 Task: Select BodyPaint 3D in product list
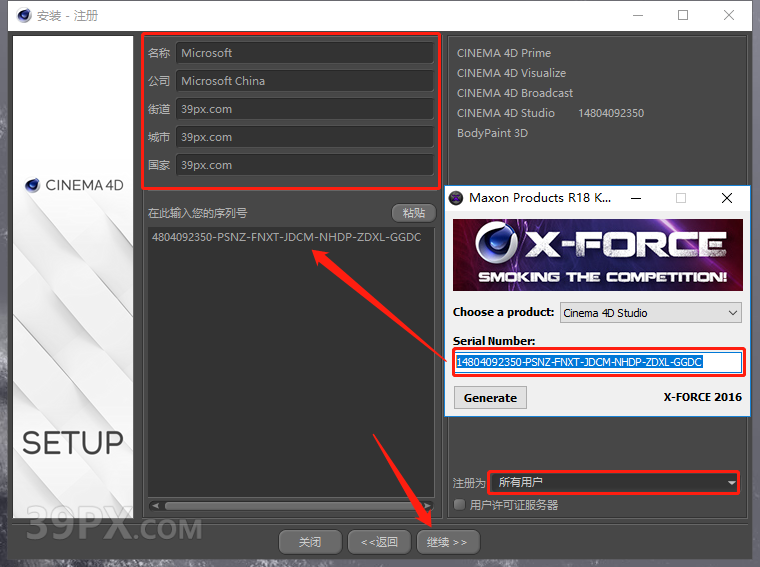coord(492,133)
